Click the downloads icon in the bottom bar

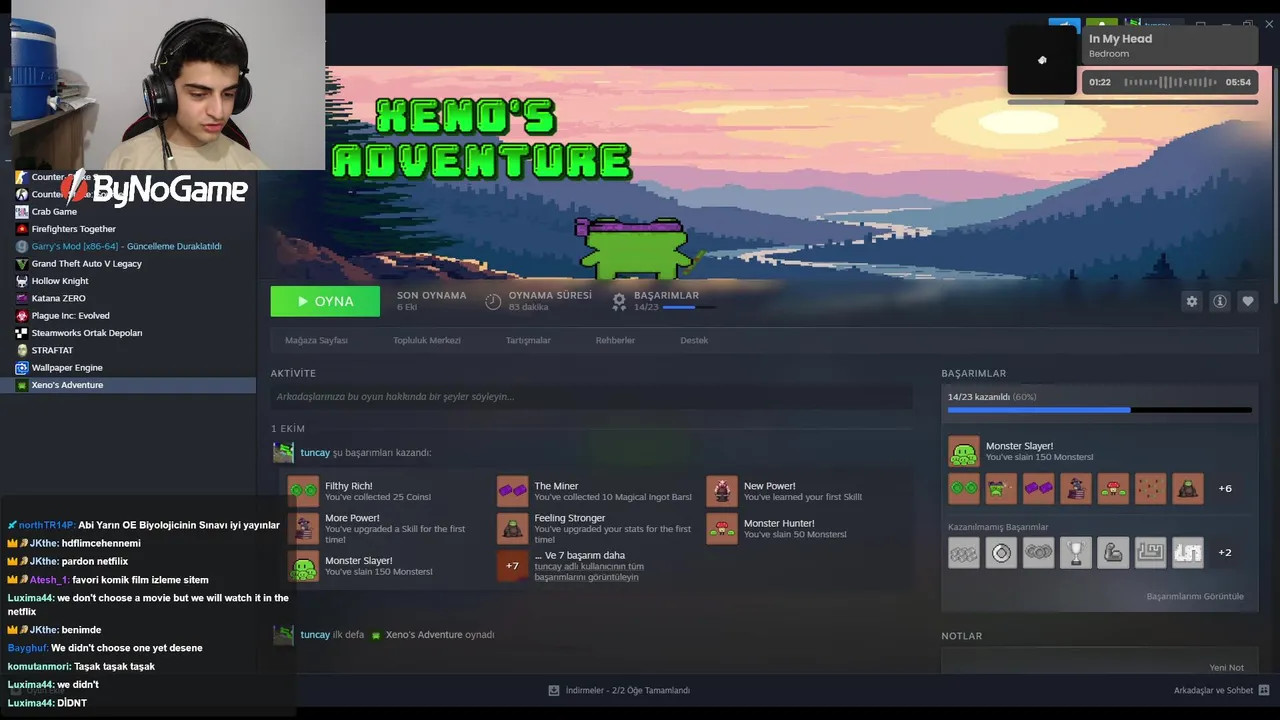[x=554, y=690]
